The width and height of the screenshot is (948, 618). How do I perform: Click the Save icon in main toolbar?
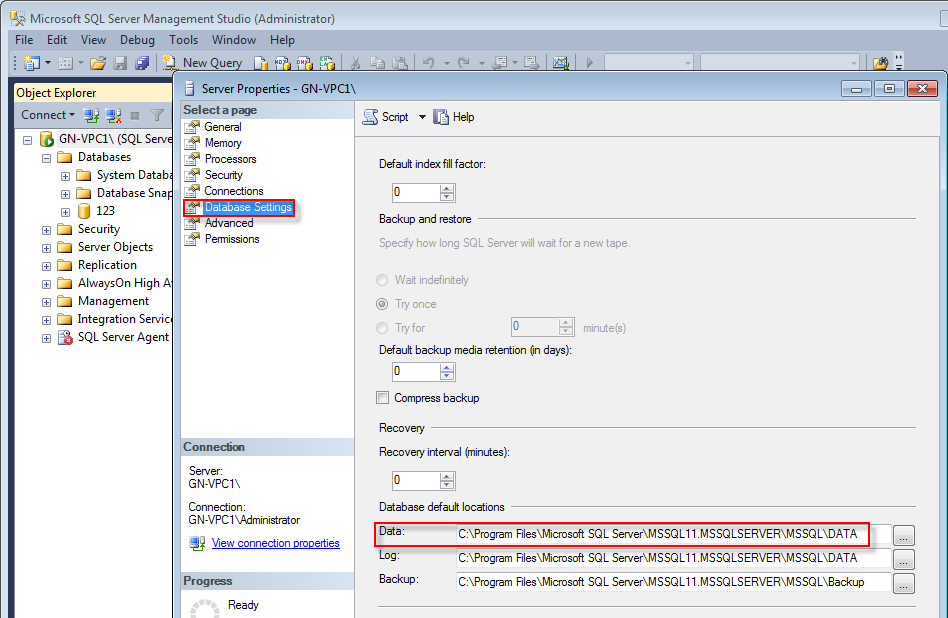tap(120, 63)
